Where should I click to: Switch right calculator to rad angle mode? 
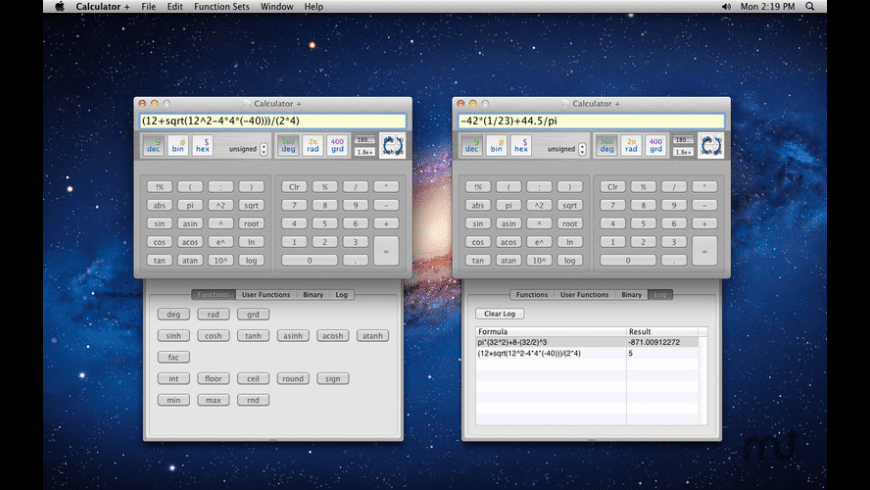(x=631, y=145)
